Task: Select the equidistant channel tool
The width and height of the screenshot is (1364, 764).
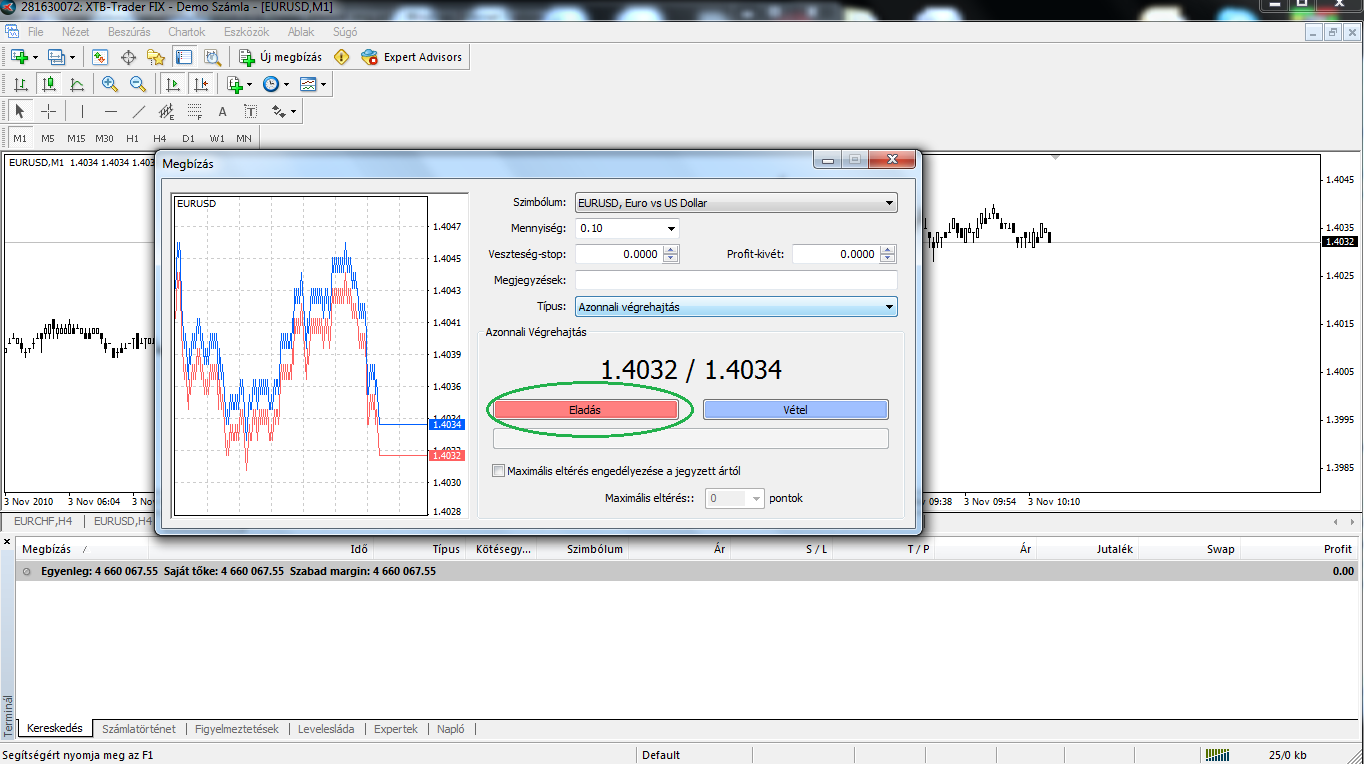Action: [x=167, y=111]
